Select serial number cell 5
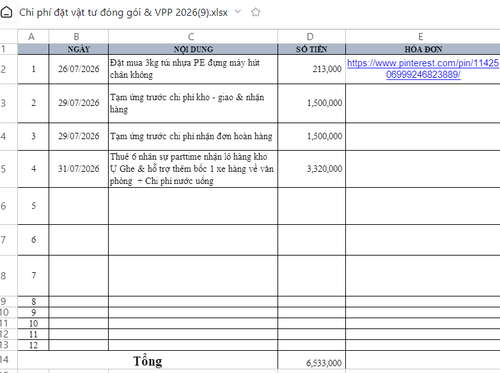The height and width of the screenshot is (373, 500). (33, 206)
